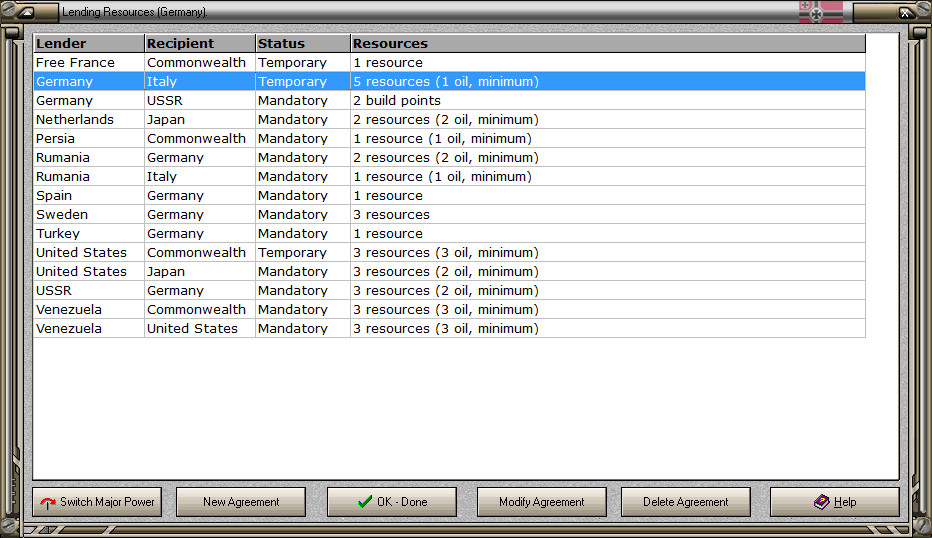Select United States to Commonwealth row
932x538 pixels.
point(449,253)
